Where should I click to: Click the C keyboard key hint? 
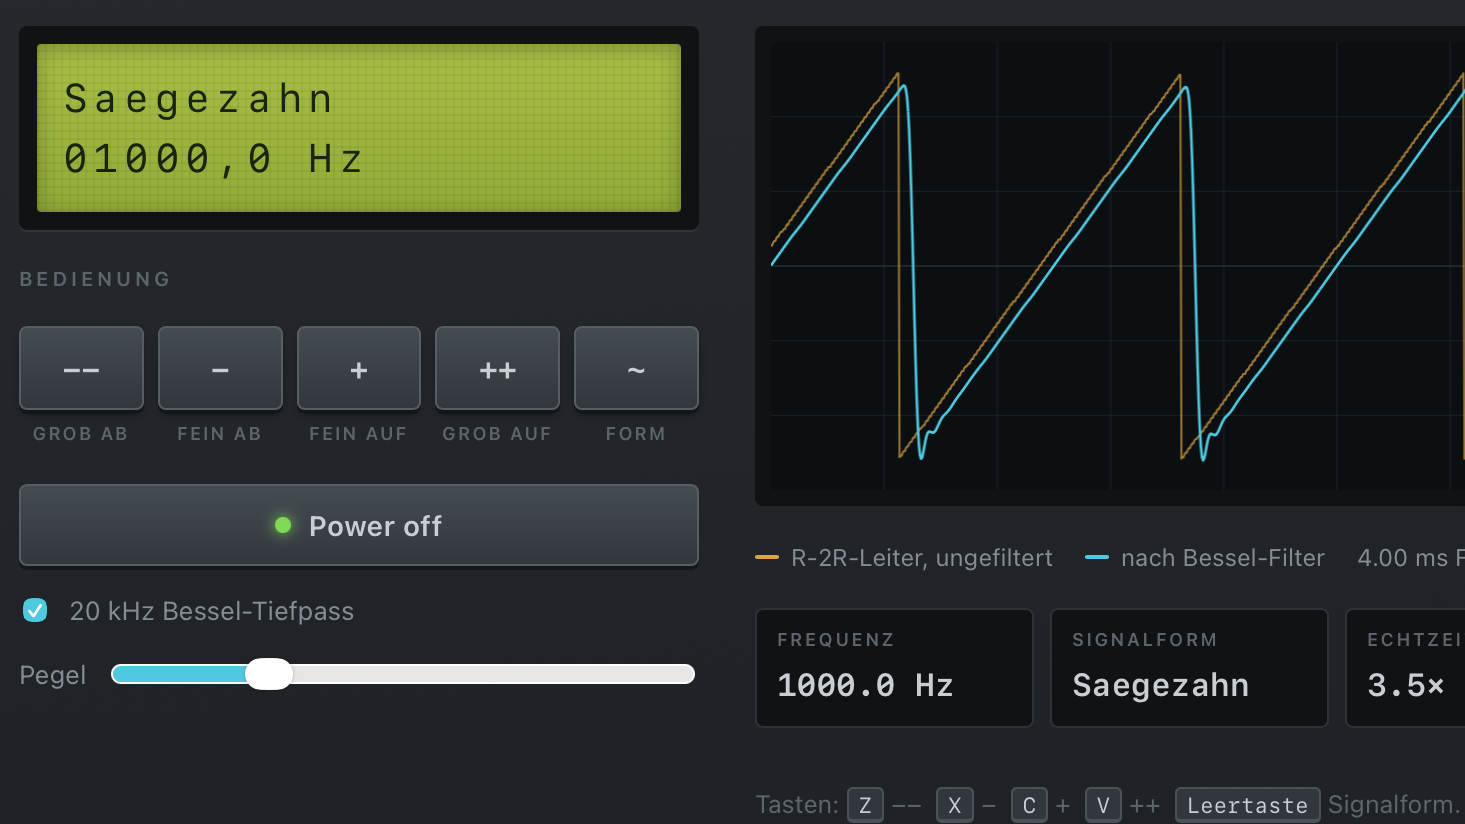[1029, 805]
